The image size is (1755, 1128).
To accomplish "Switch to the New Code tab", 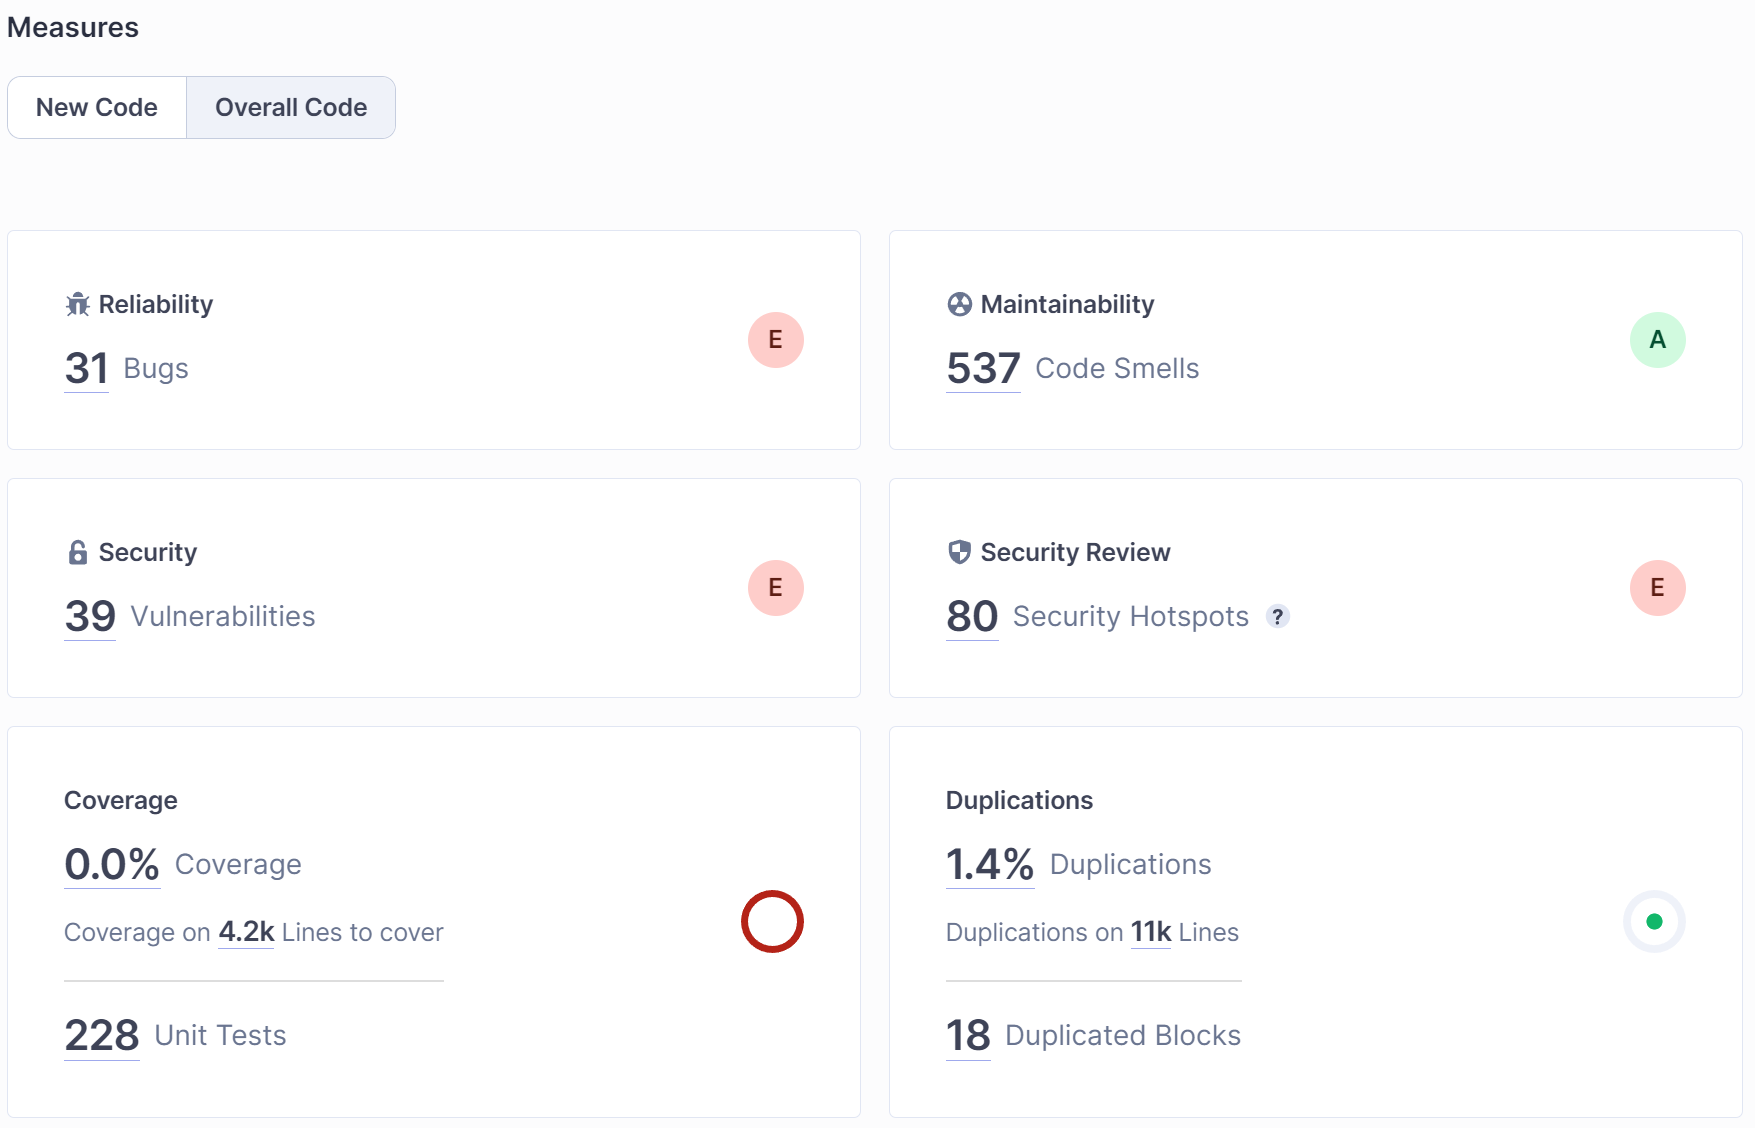I will click(97, 108).
